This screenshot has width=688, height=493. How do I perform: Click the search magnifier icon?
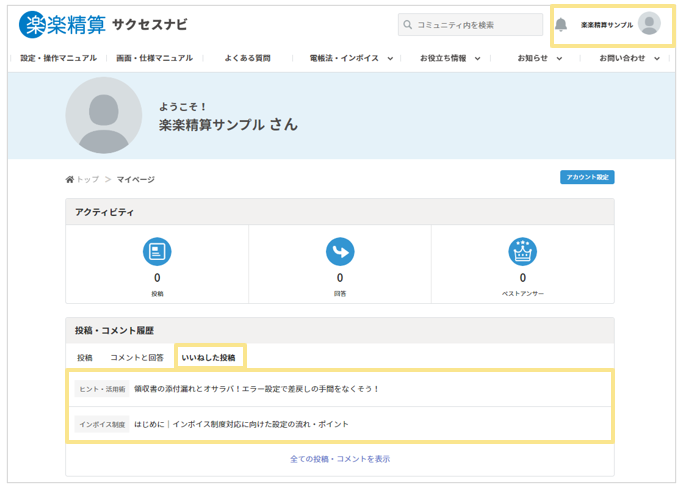coord(407,25)
